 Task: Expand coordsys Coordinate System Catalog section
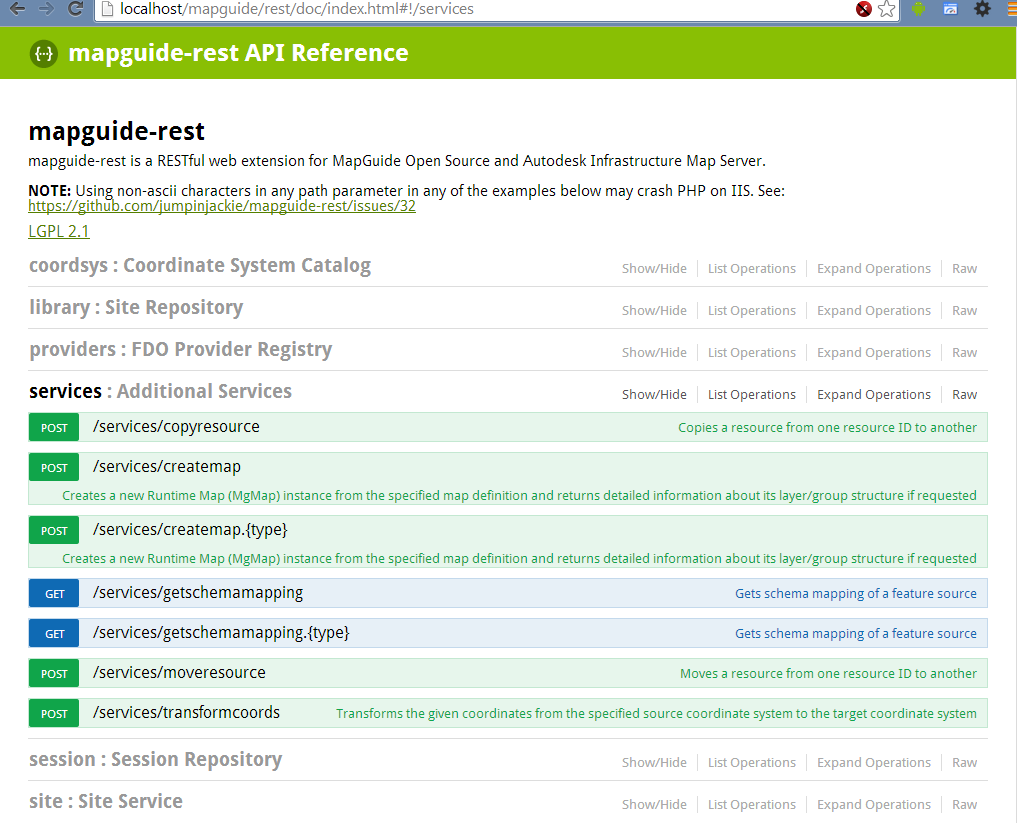pyautogui.click(x=200, y=266)
